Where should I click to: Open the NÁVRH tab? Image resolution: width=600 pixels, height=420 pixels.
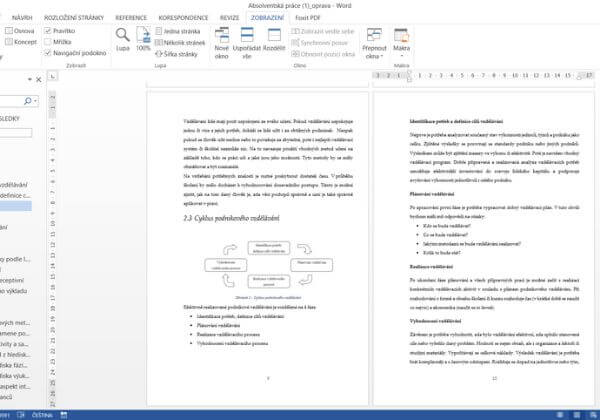tap(22, 18)
